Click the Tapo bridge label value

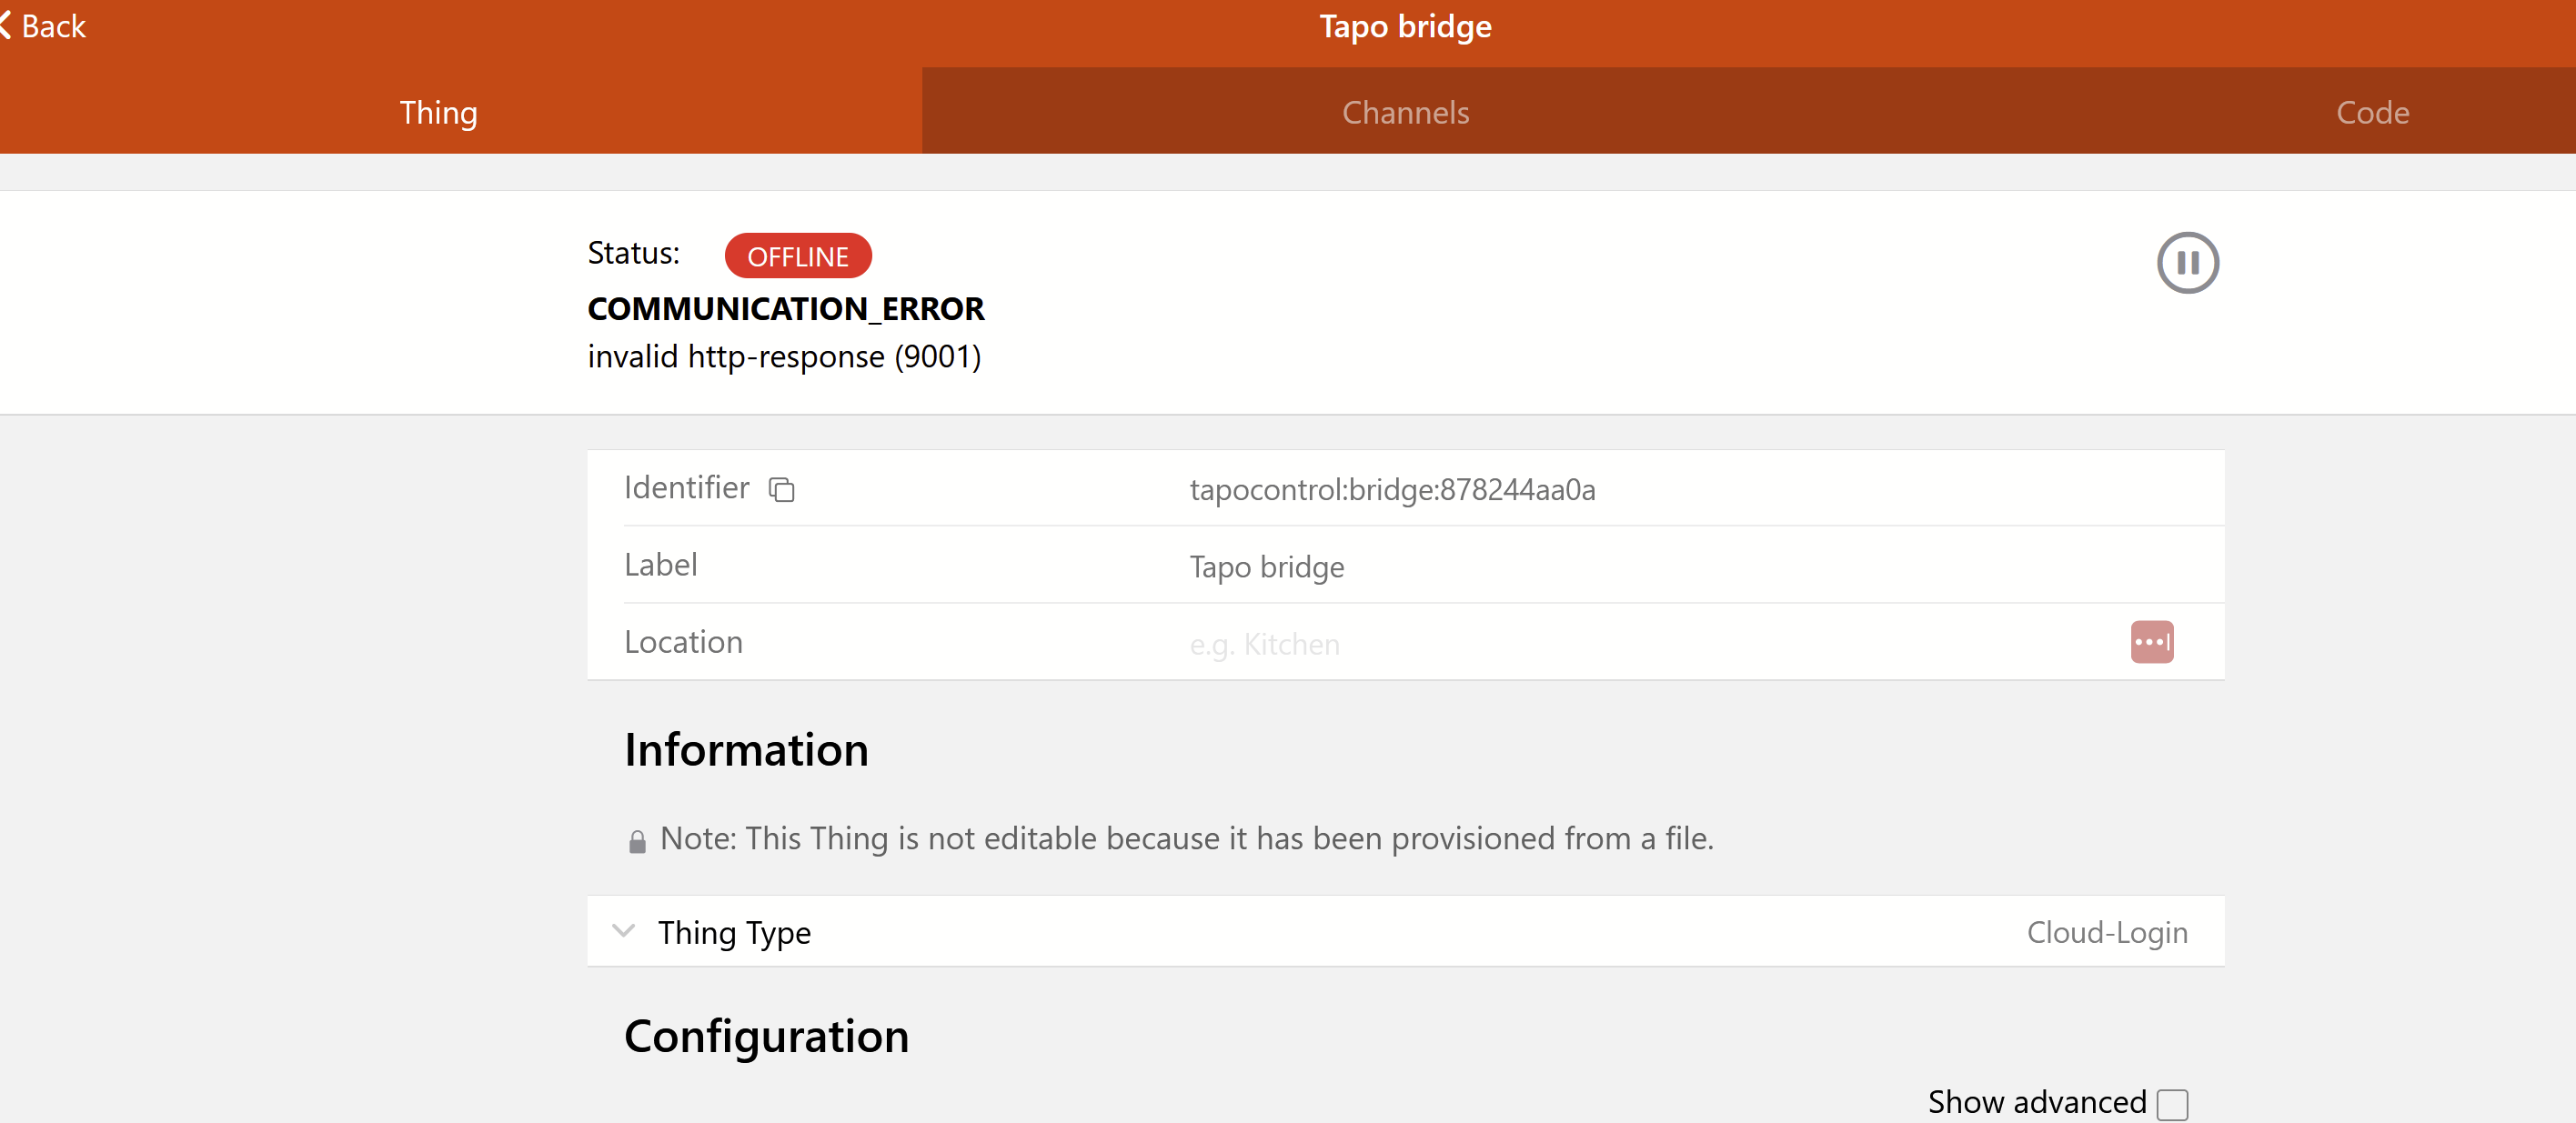(1266, 567)
